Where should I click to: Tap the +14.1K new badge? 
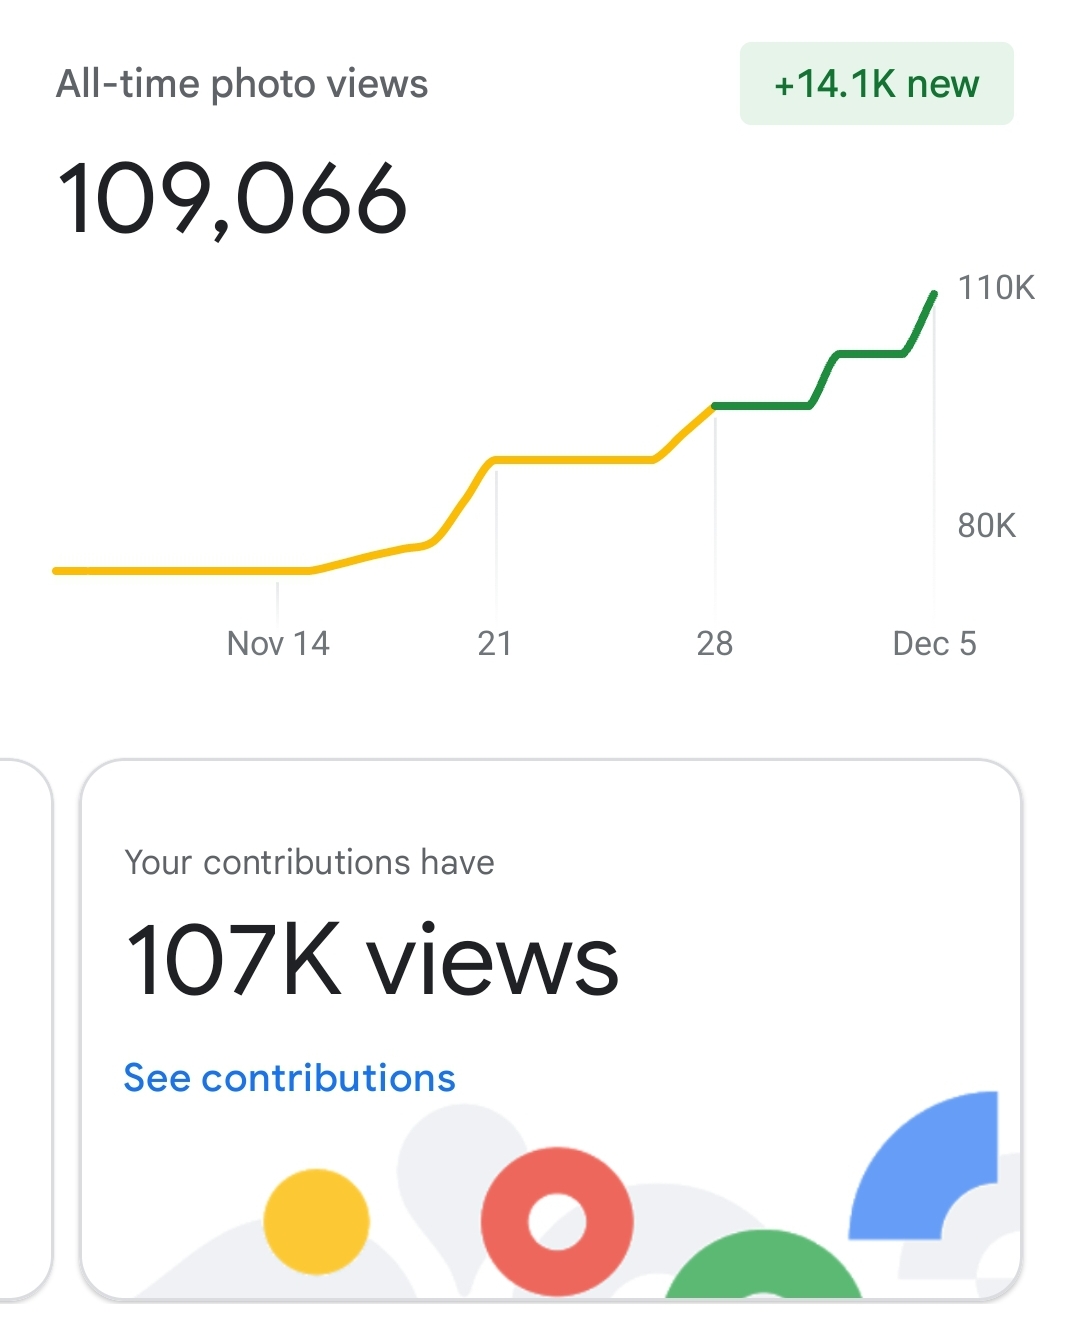[876, 84]
